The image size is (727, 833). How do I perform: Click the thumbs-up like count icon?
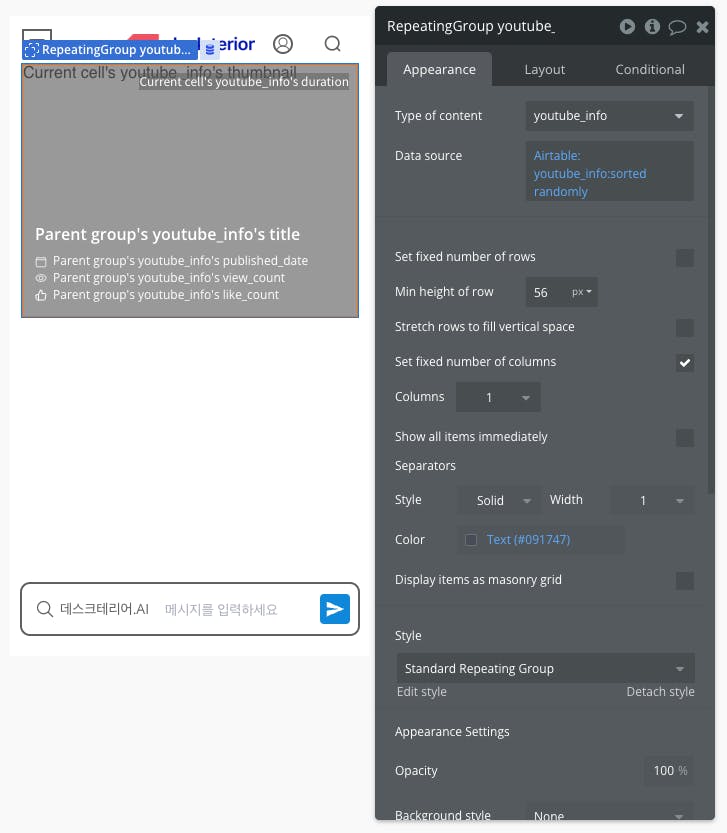coord(41,295)
